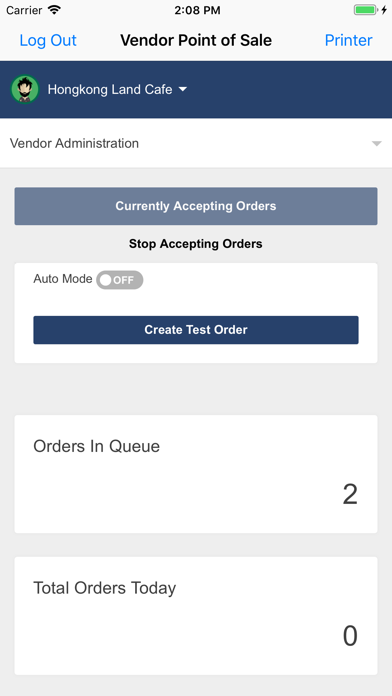Image resolution: width=392 pixels, height=696 pixels.
Task: Tap the battery indicator icon
Action: pyautogui.click(x=365, y=10)
